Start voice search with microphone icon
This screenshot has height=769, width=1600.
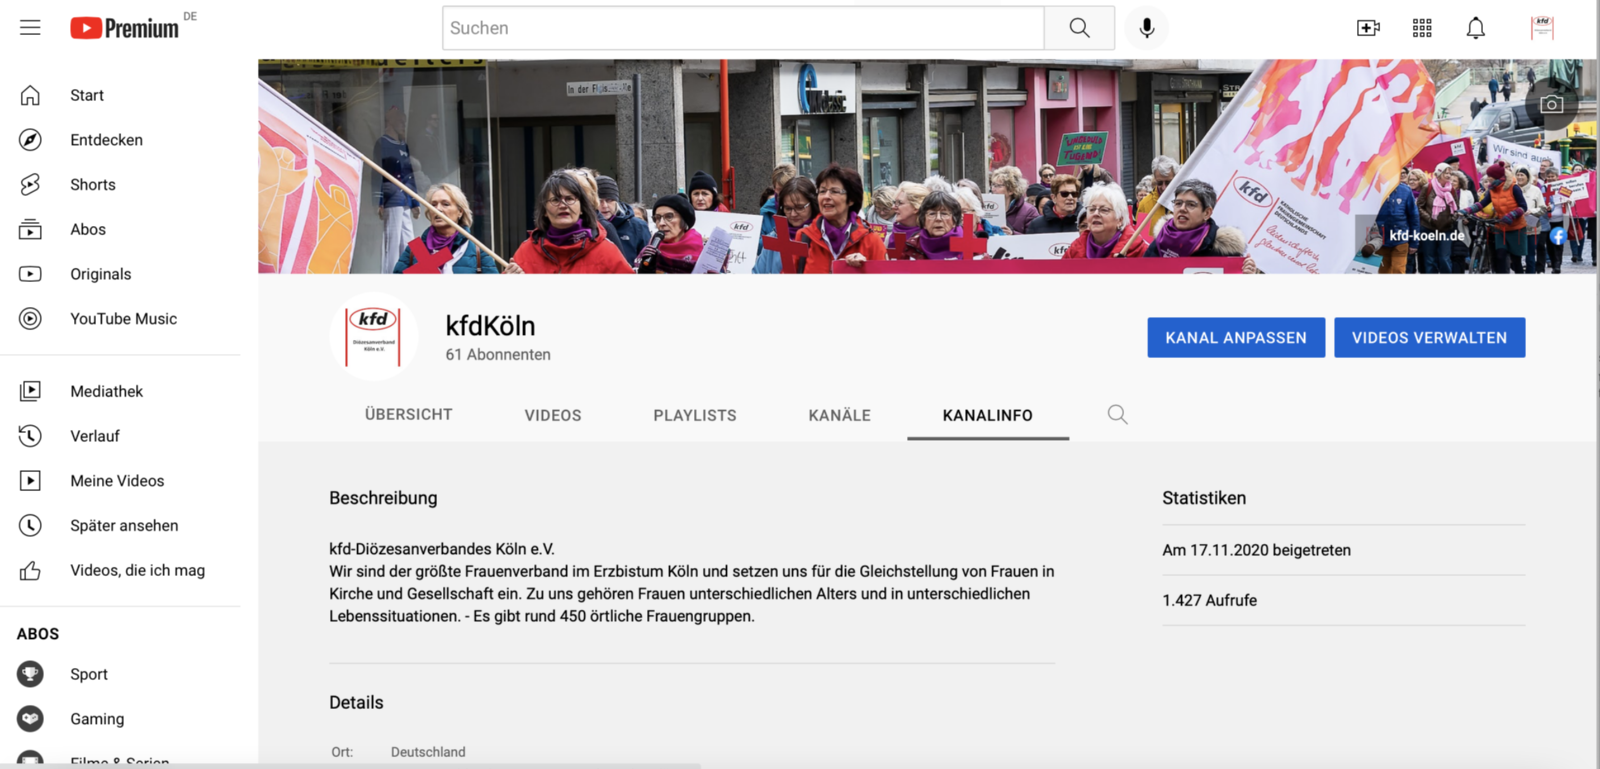(x=1147, y=28)
